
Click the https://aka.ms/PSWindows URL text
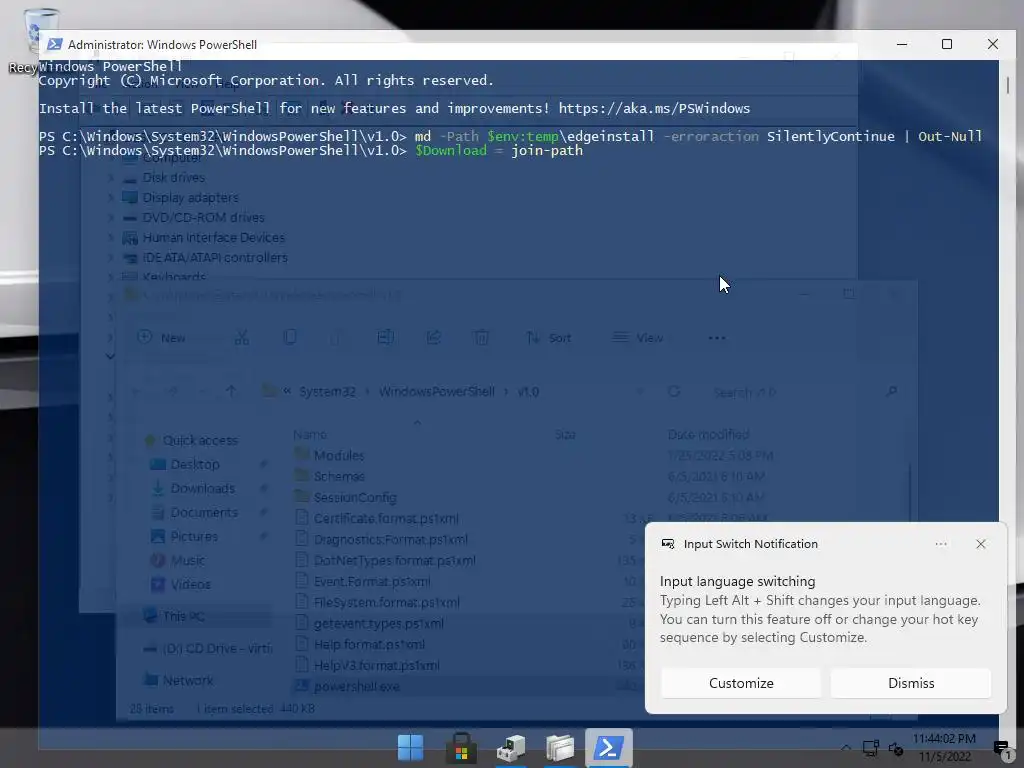654,108
